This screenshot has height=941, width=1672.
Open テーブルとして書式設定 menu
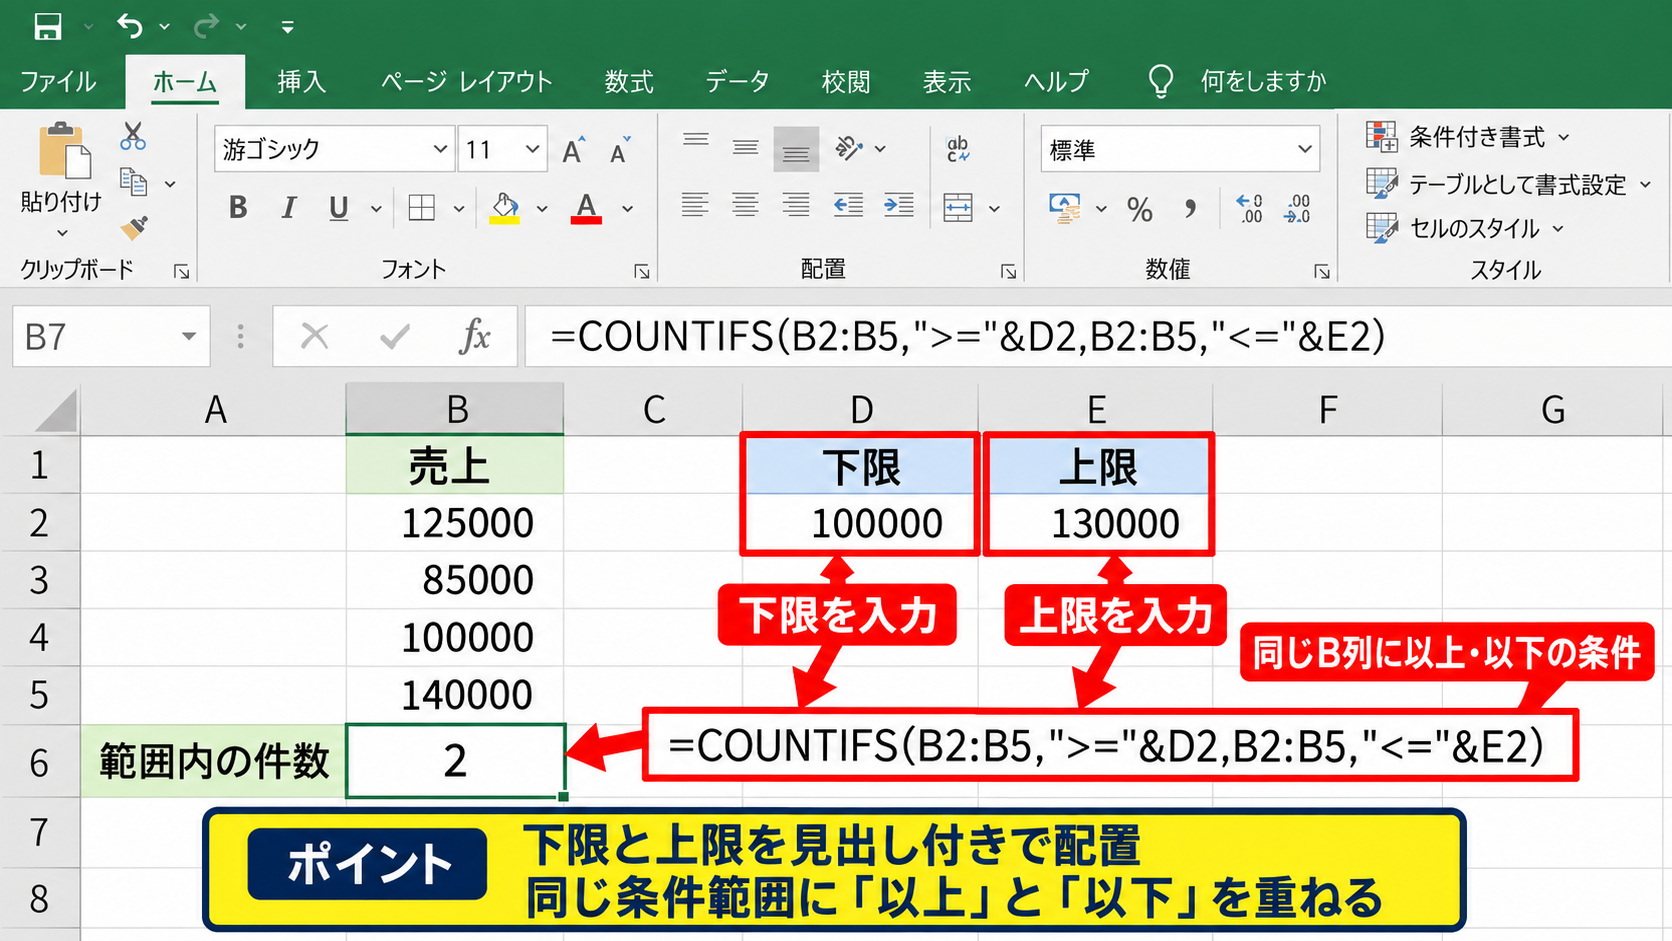[x=1508, y=184]
